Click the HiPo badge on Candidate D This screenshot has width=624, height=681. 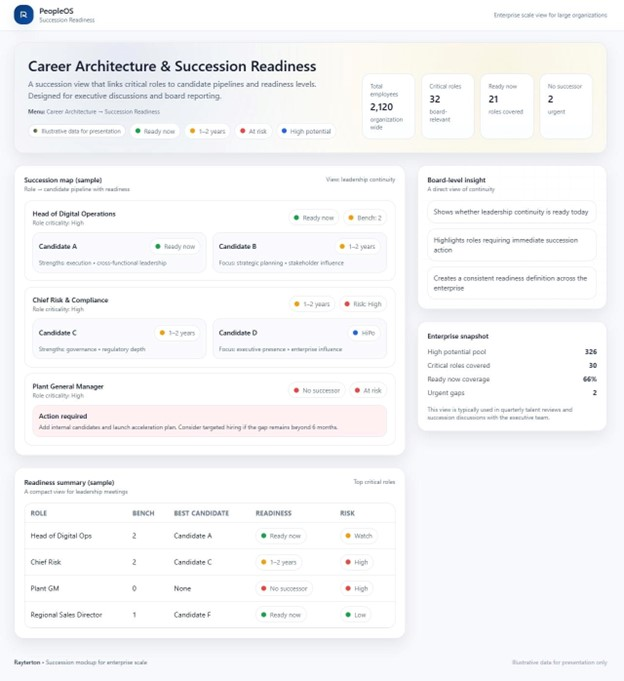point(363,333)
